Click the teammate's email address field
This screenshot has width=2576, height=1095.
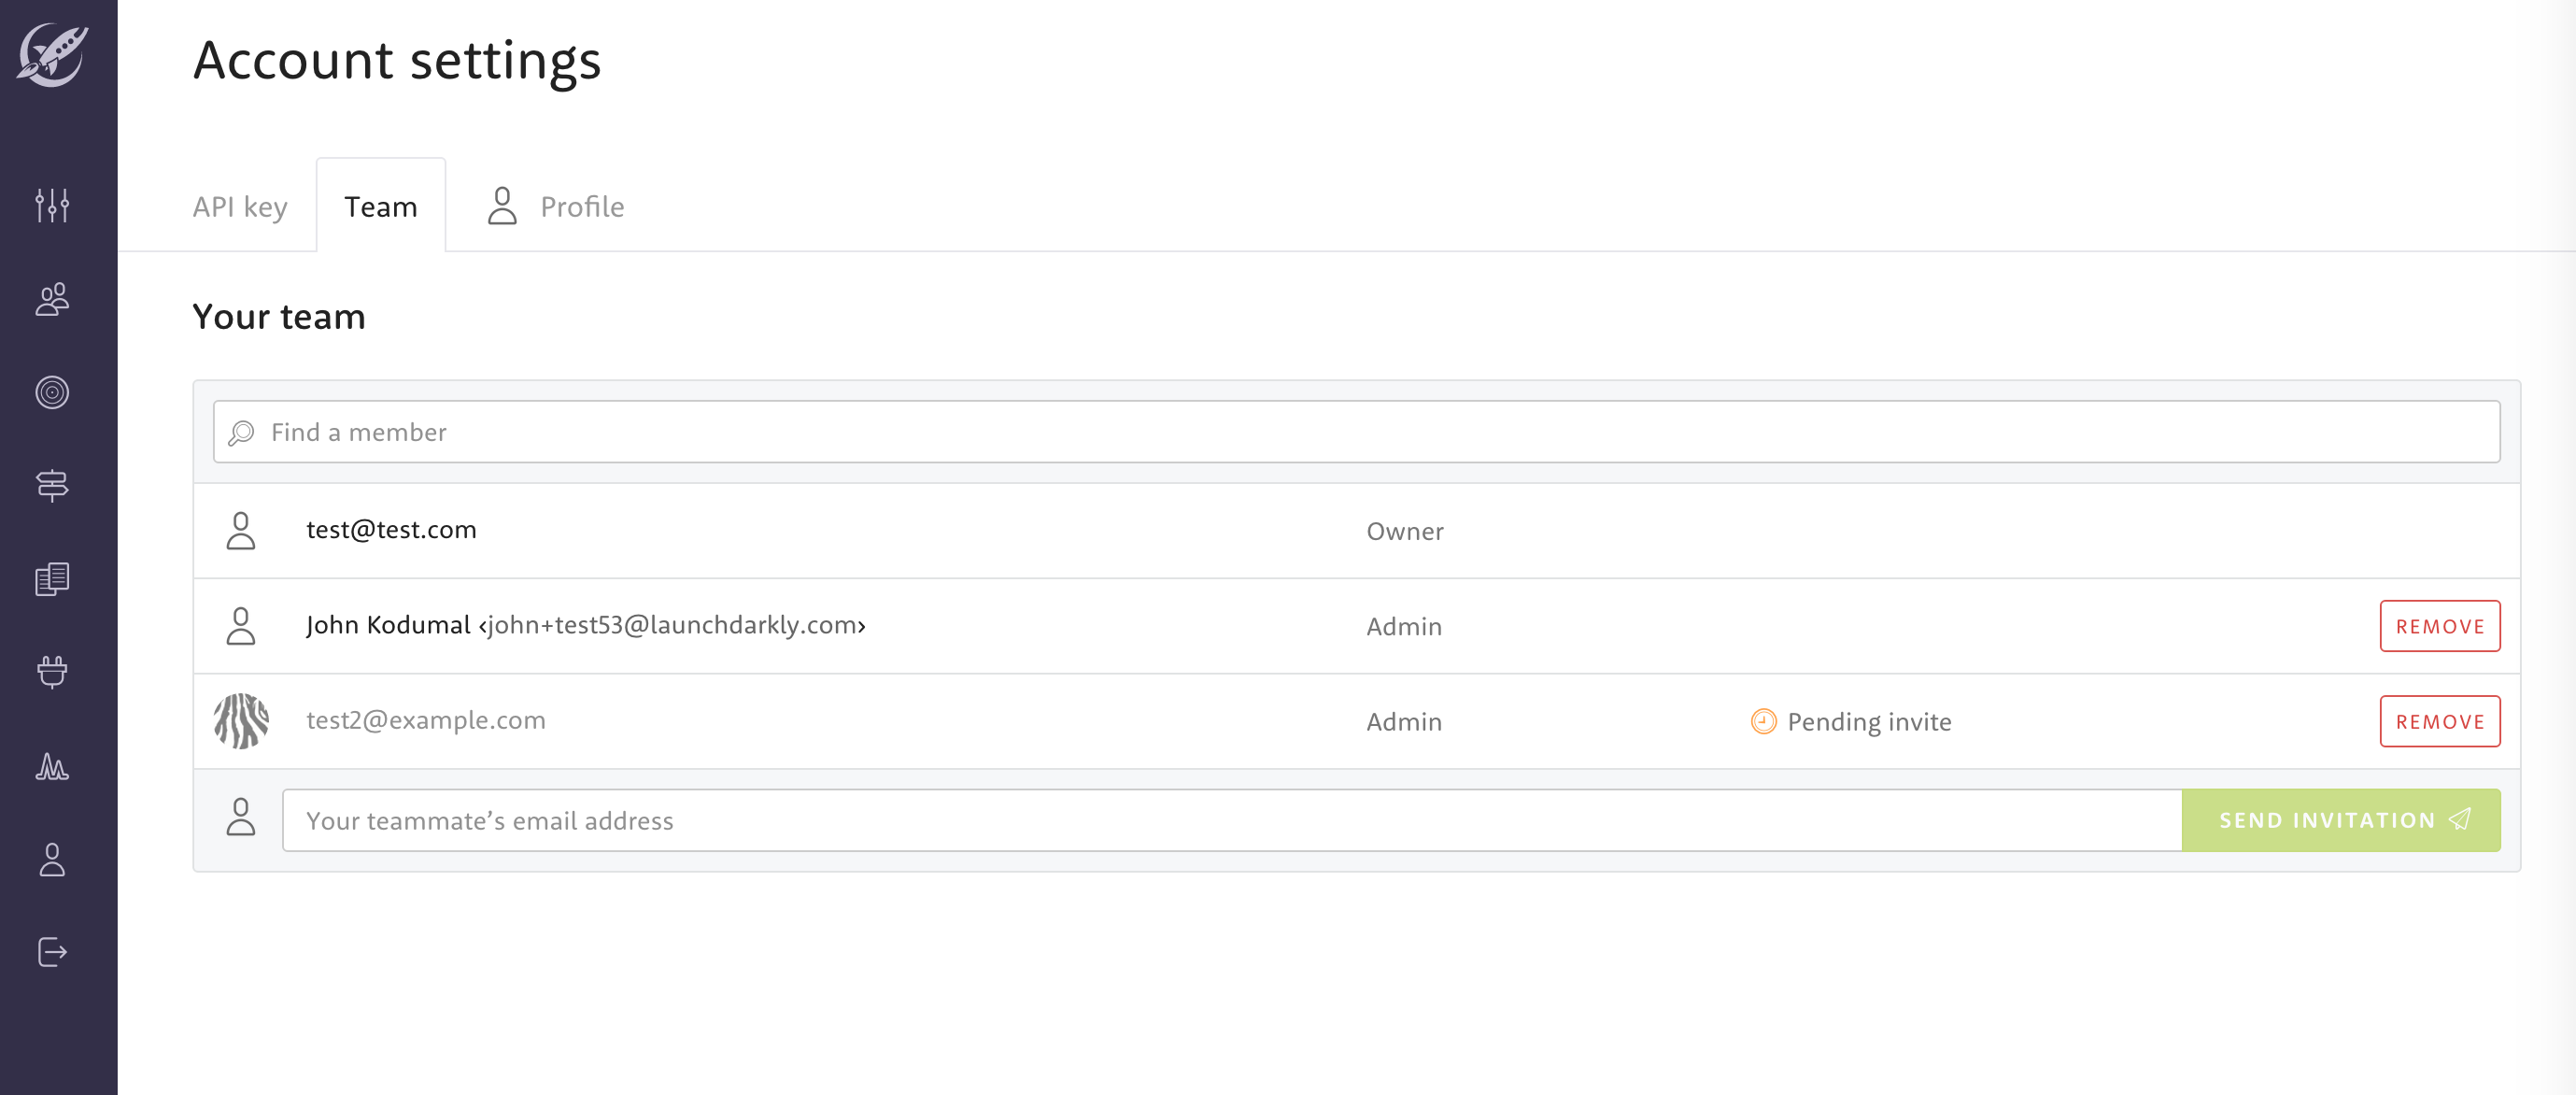click(x=1230, y=820)
